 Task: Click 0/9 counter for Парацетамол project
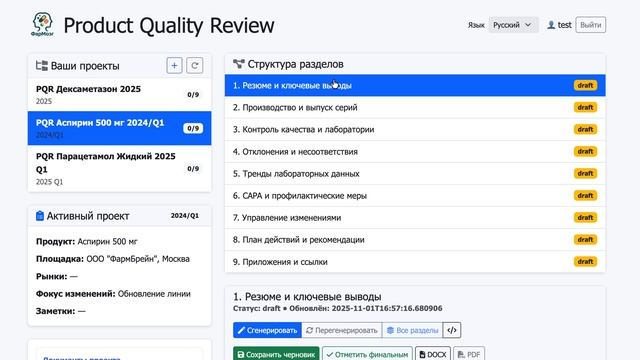pyautogui.click(x=193, y=169)
